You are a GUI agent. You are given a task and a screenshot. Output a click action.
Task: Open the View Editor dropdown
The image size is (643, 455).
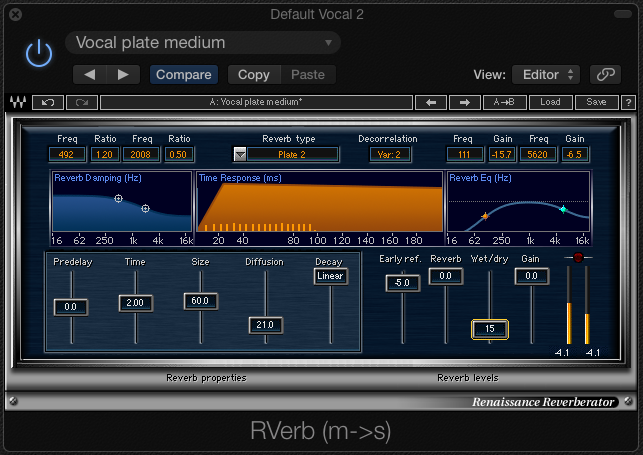(546, 75)
